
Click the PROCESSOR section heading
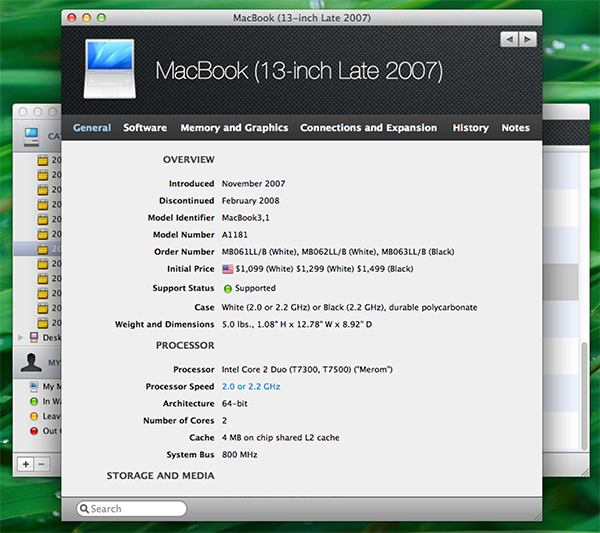pyautogui.click(x=185, y=346)
